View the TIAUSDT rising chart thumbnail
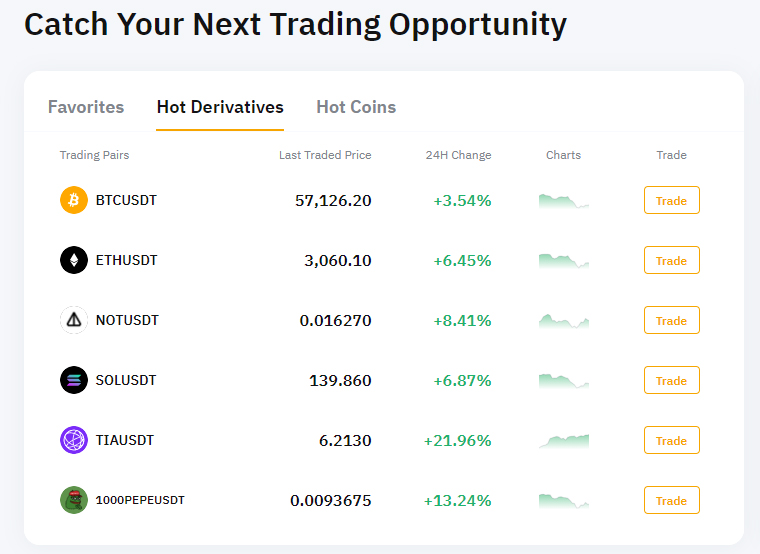This screenshot has height=554, width=760. pyautogui.click(x=563, y=440)
